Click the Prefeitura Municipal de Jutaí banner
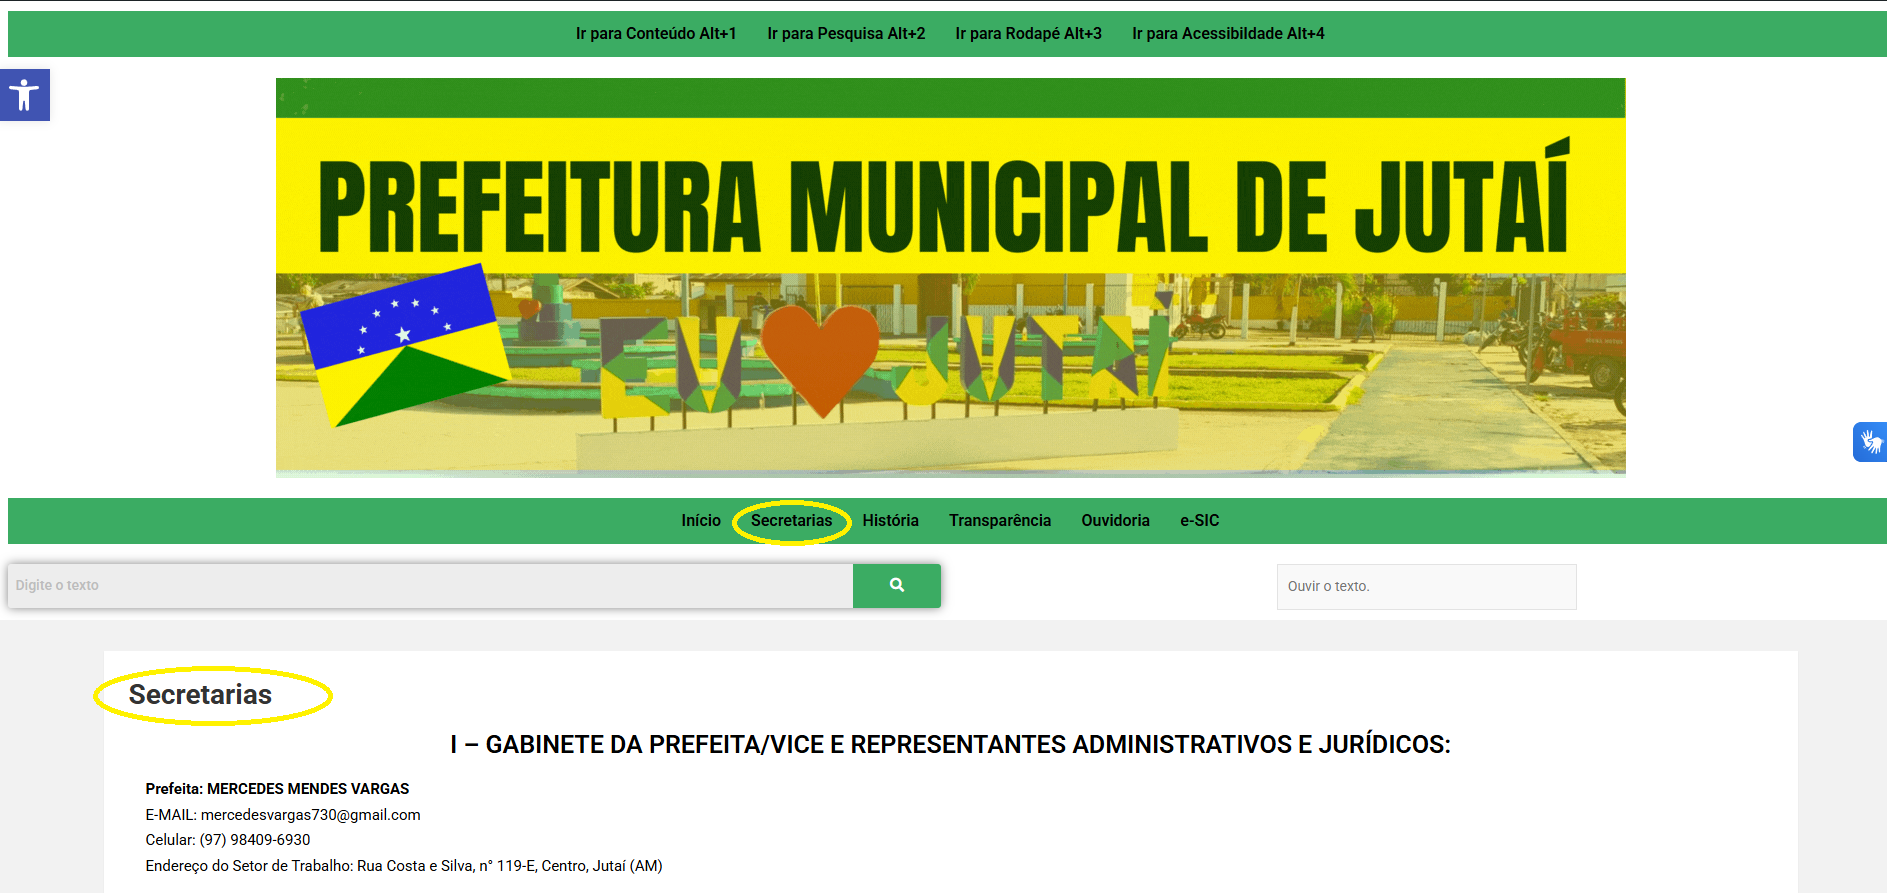This screenshot has height=893, width=1887. point(950,277)
